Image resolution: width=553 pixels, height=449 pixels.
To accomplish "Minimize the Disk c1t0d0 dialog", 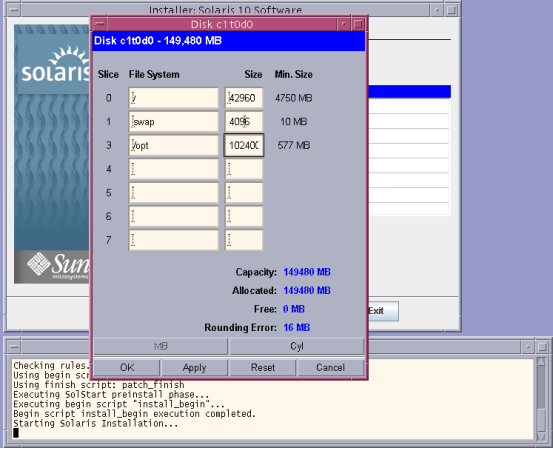I will click(x=343, y=24).
